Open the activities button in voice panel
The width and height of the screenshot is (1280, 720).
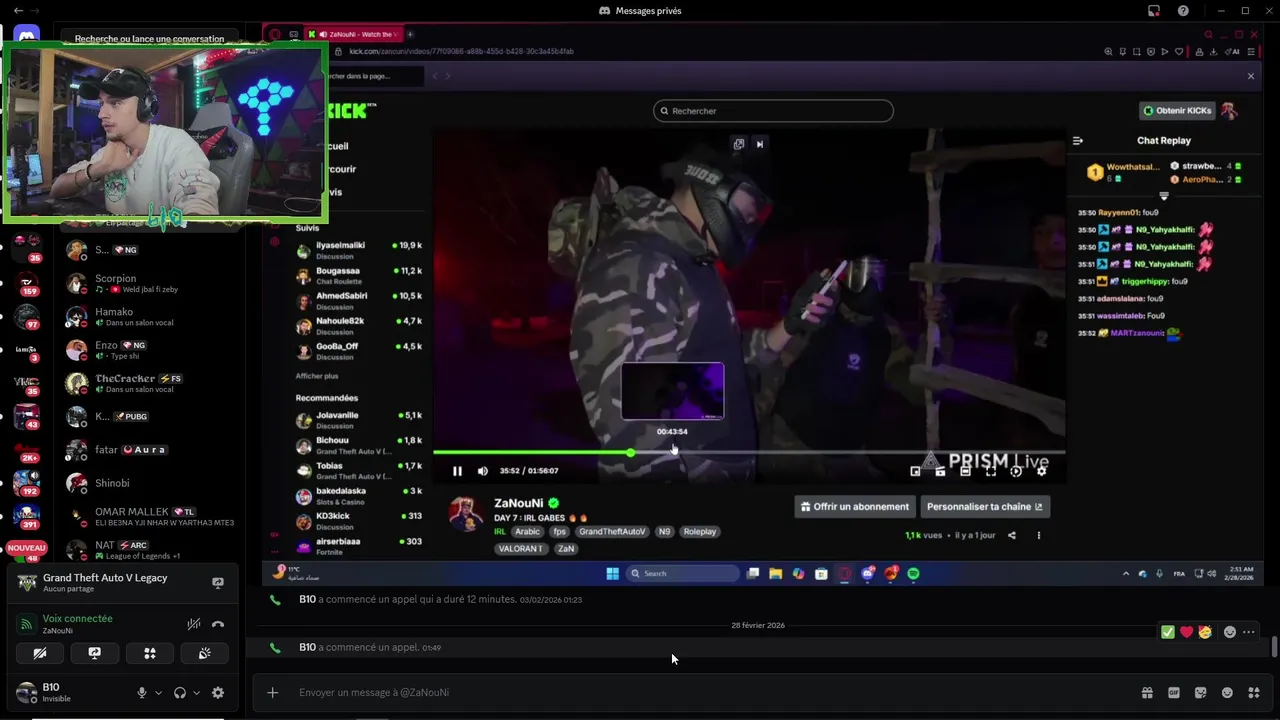point(150,653)
